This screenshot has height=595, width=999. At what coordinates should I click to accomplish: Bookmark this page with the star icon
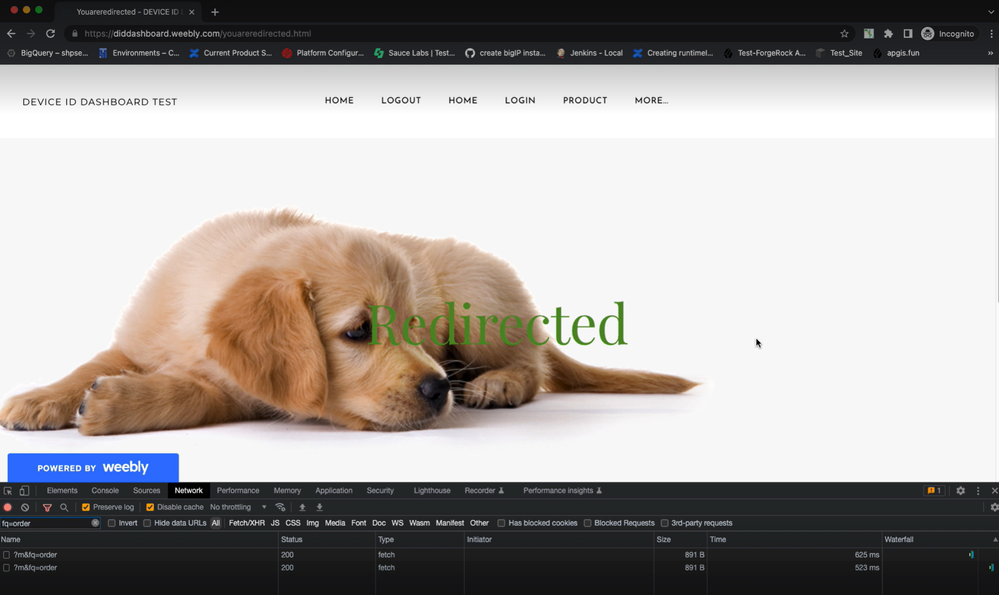[844, 33]
